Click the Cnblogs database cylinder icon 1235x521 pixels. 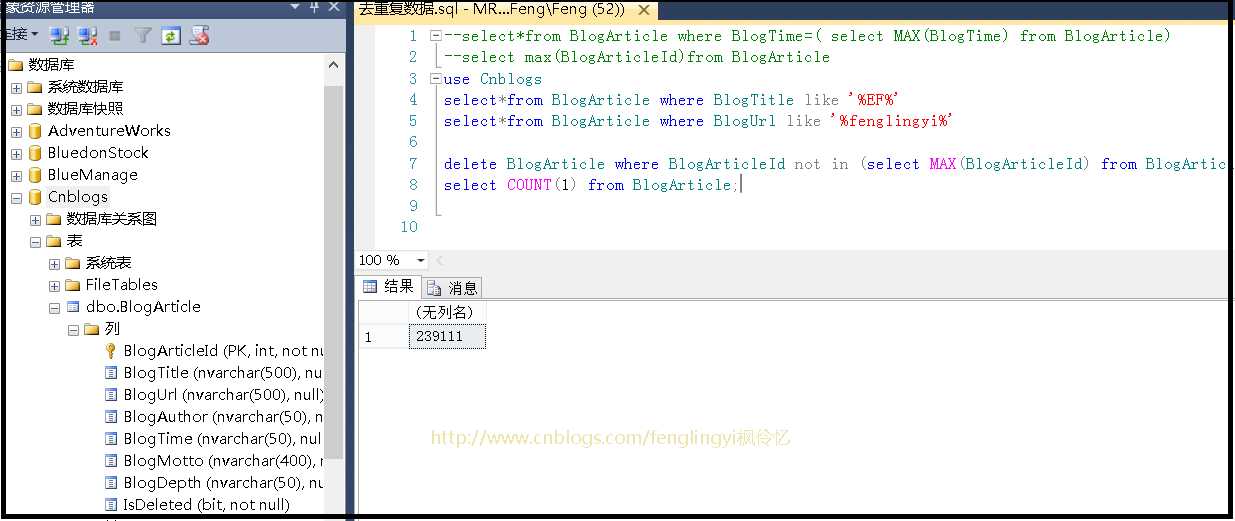(x=35, y=197)
